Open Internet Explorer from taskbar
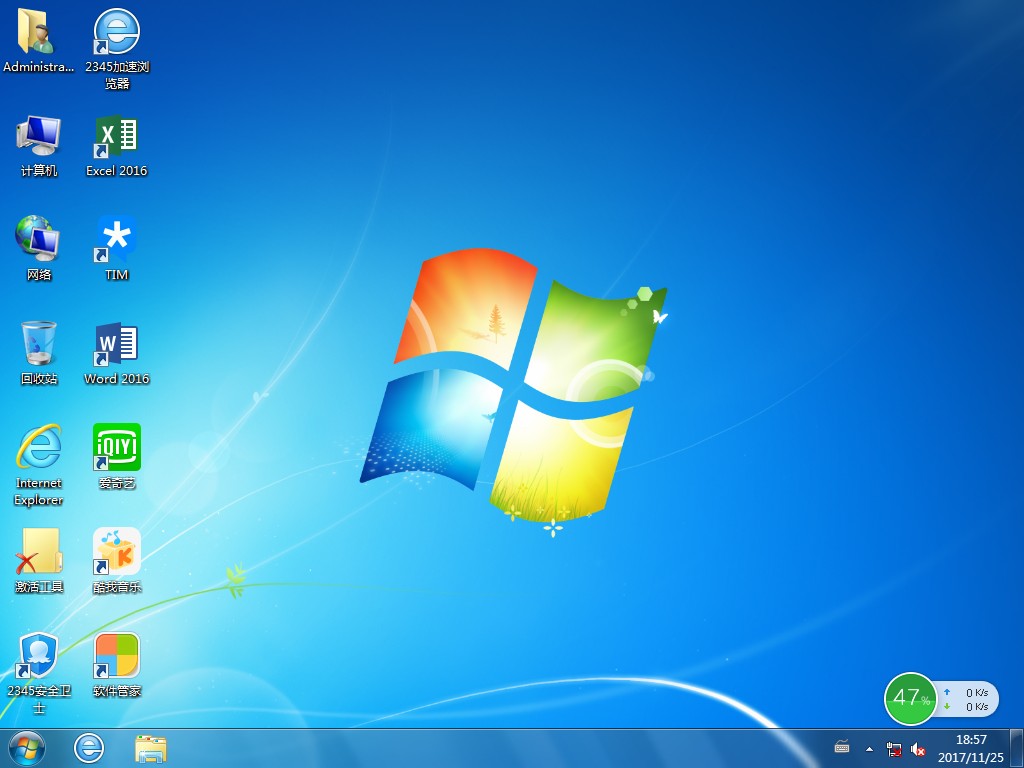Screen dimensions: 1024x768 89,748
